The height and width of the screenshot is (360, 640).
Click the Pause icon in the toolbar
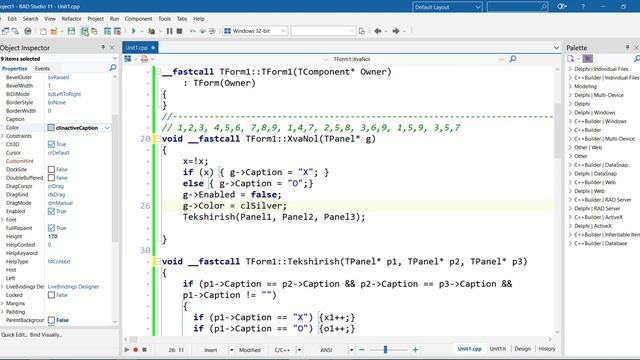pos(169,31)
